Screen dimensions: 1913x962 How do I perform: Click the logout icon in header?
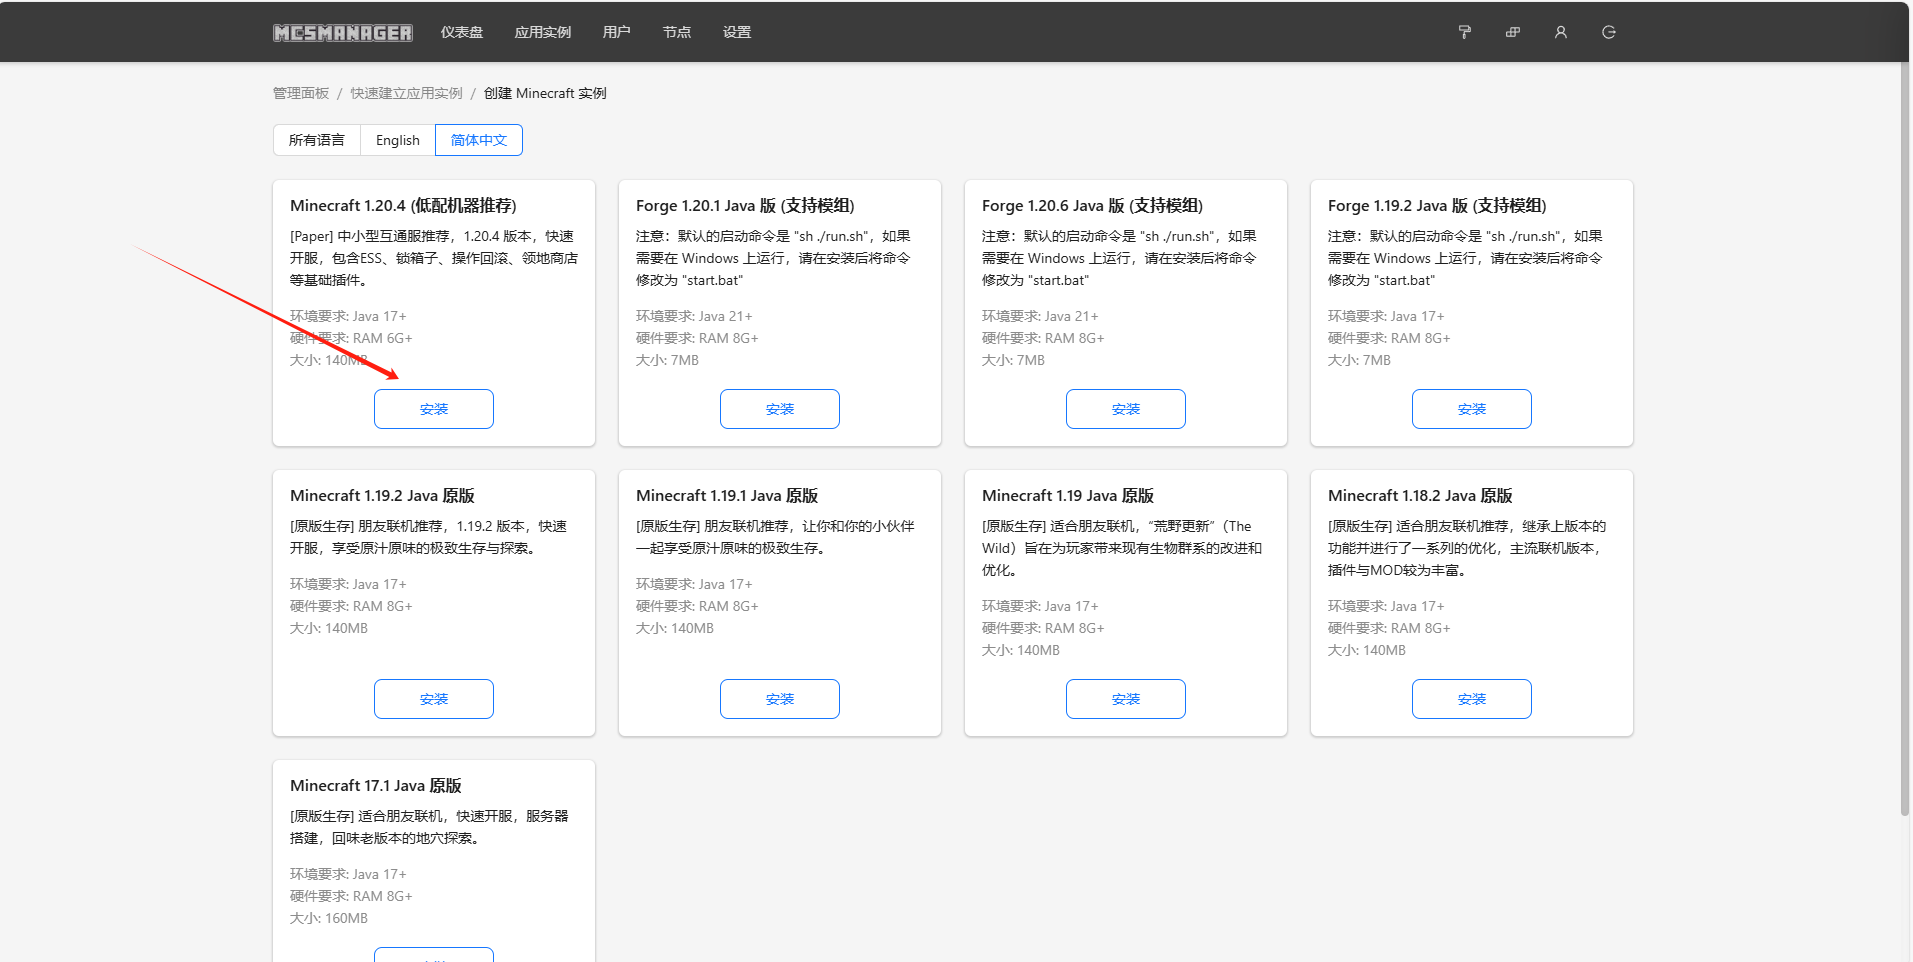1608,32
